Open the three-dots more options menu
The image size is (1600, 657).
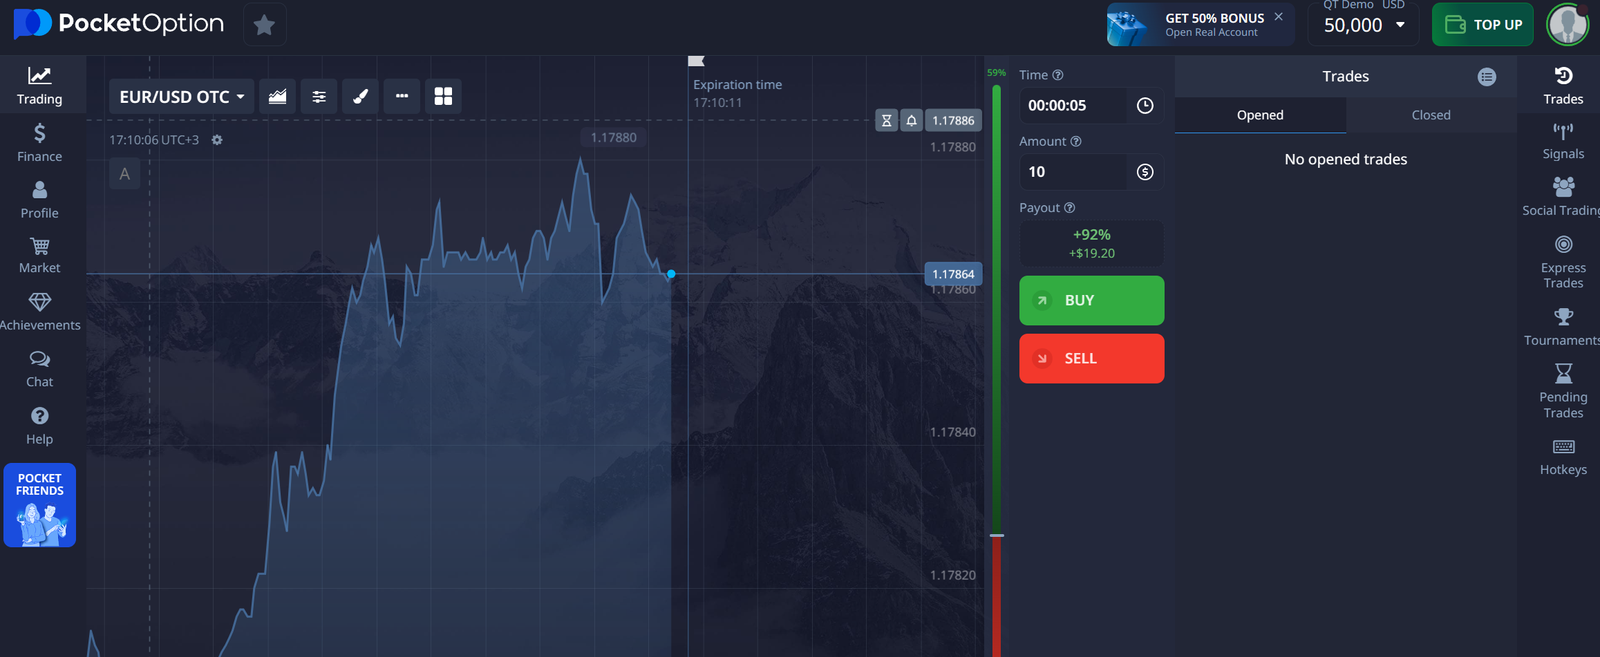(x=402, y=96)
